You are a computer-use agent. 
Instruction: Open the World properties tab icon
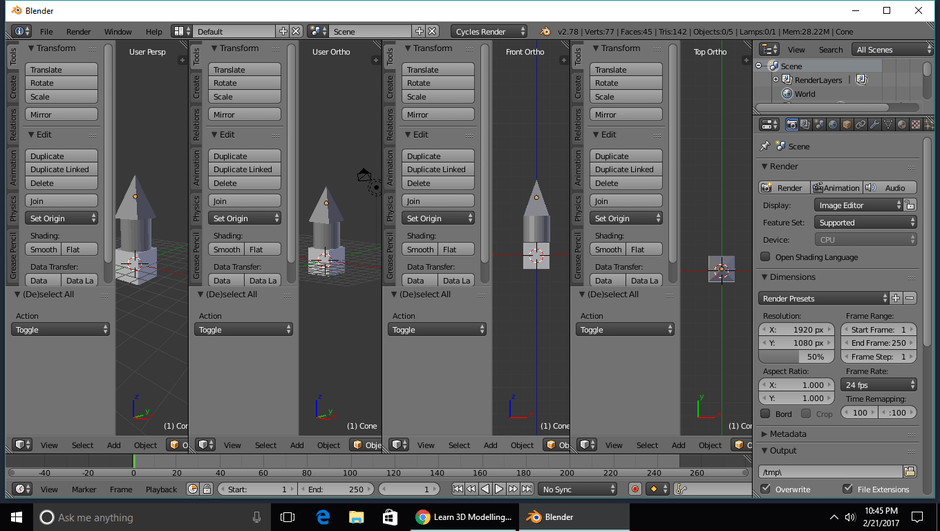click(833, 125)
